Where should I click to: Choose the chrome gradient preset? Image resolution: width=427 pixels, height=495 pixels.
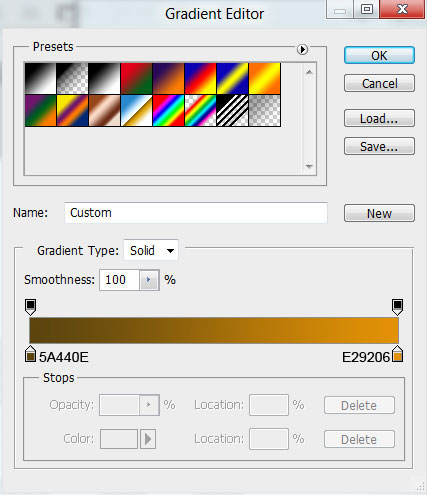(136, 110)
